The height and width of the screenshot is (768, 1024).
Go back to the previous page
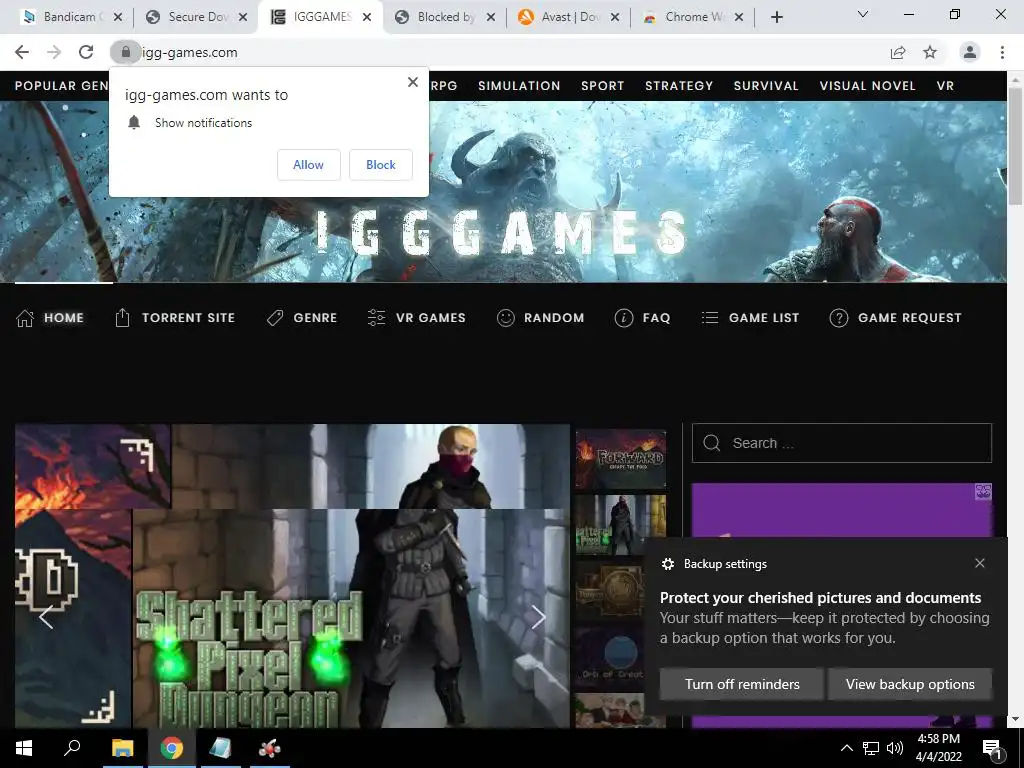(x=22, y=52)
